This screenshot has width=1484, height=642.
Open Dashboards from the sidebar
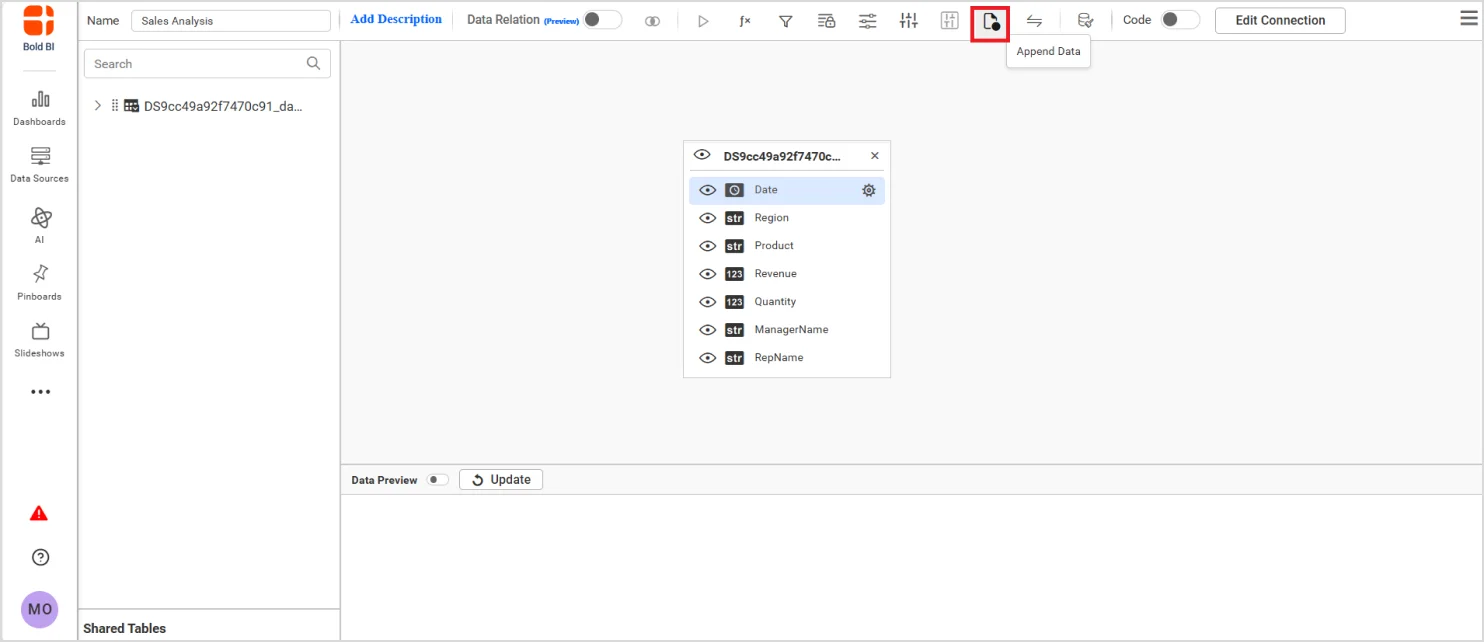coord(39,108)
